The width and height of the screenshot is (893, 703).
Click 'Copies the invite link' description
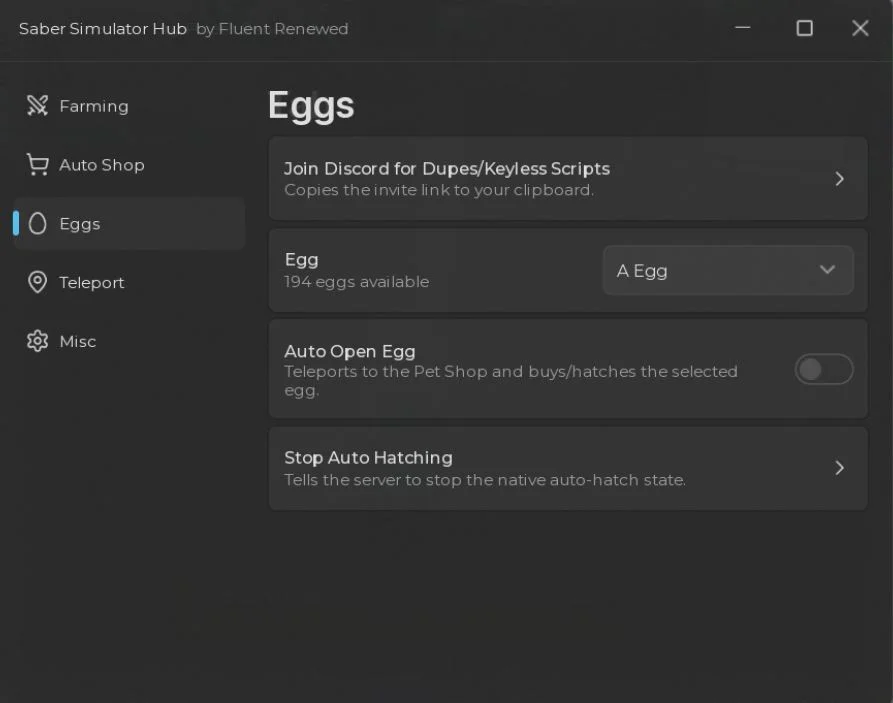tap(439, 190)
